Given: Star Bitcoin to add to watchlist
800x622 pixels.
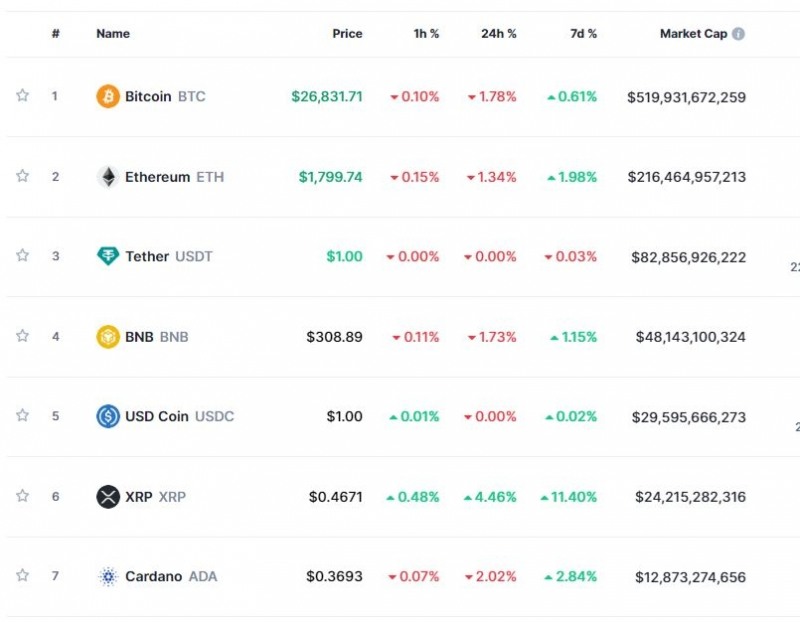Looking at the screenshot, I should 22,96.
